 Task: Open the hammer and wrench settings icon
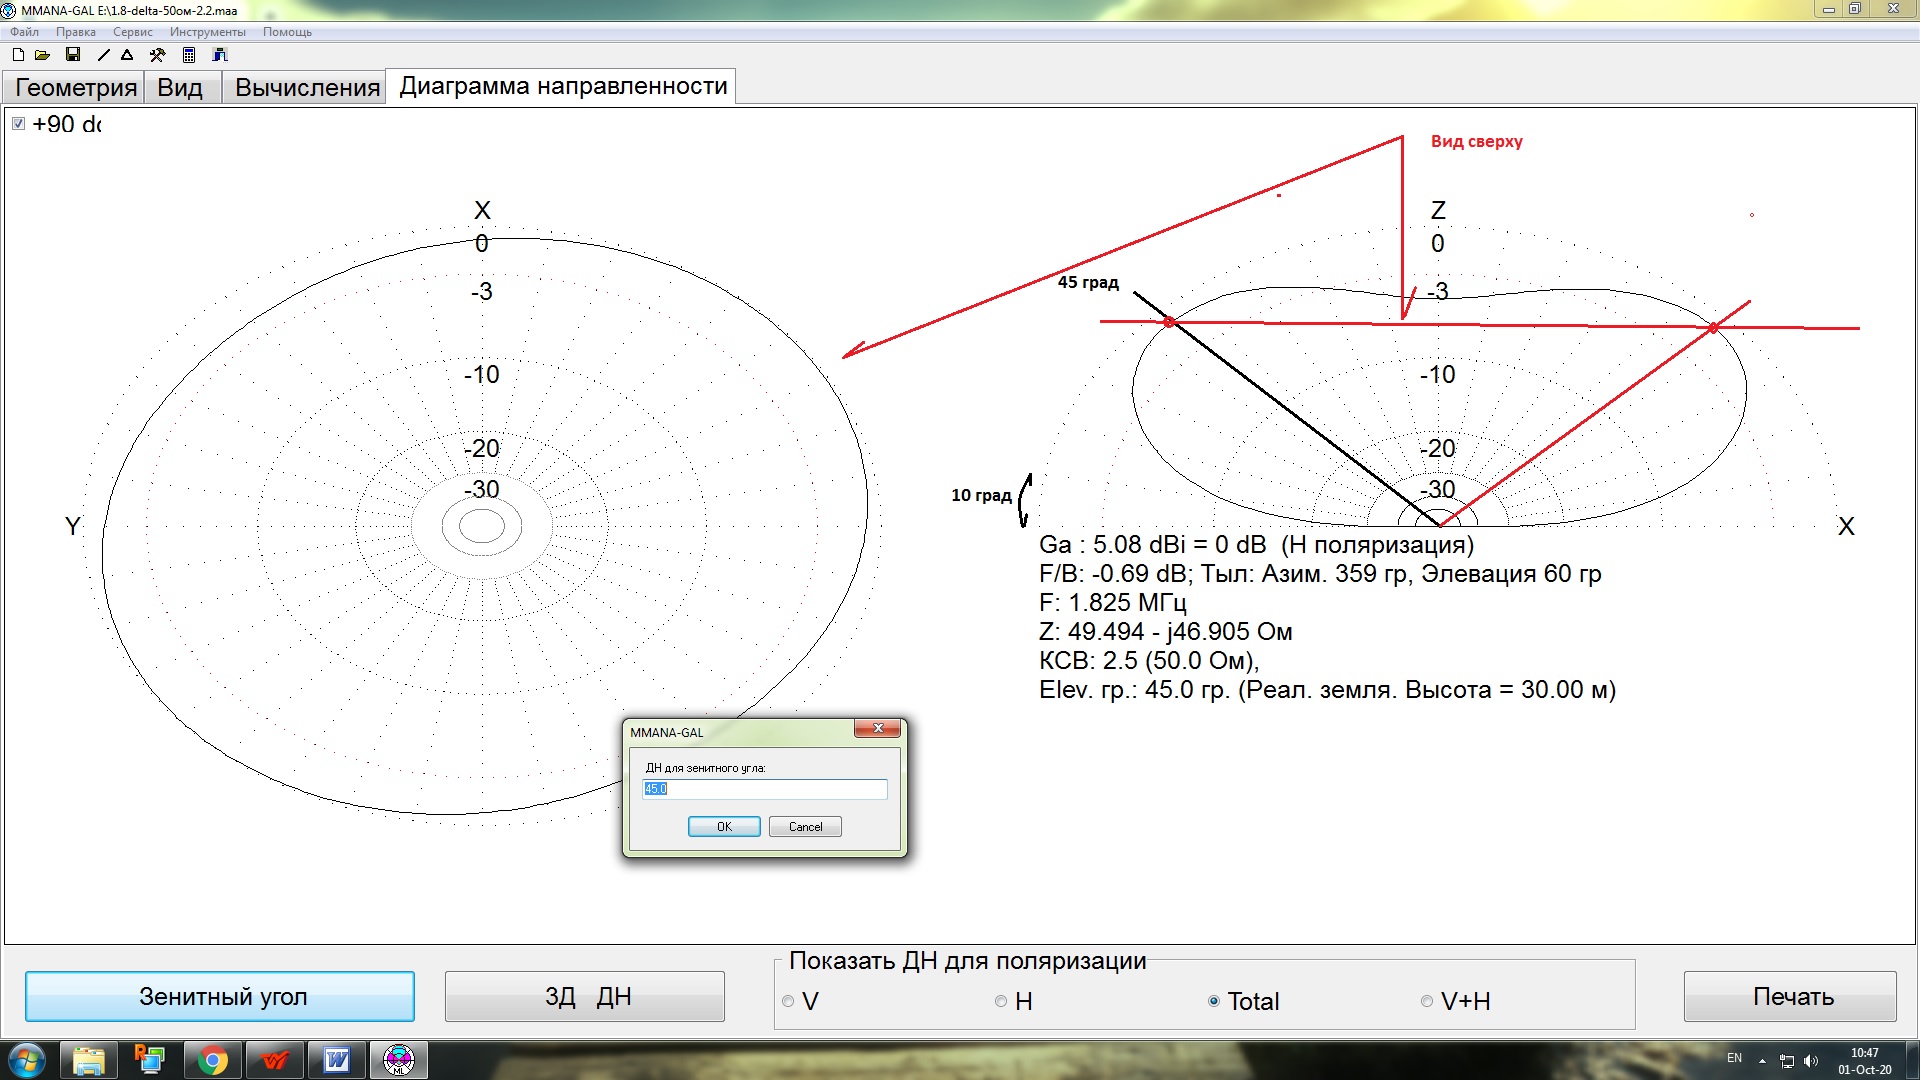point(157,55)
